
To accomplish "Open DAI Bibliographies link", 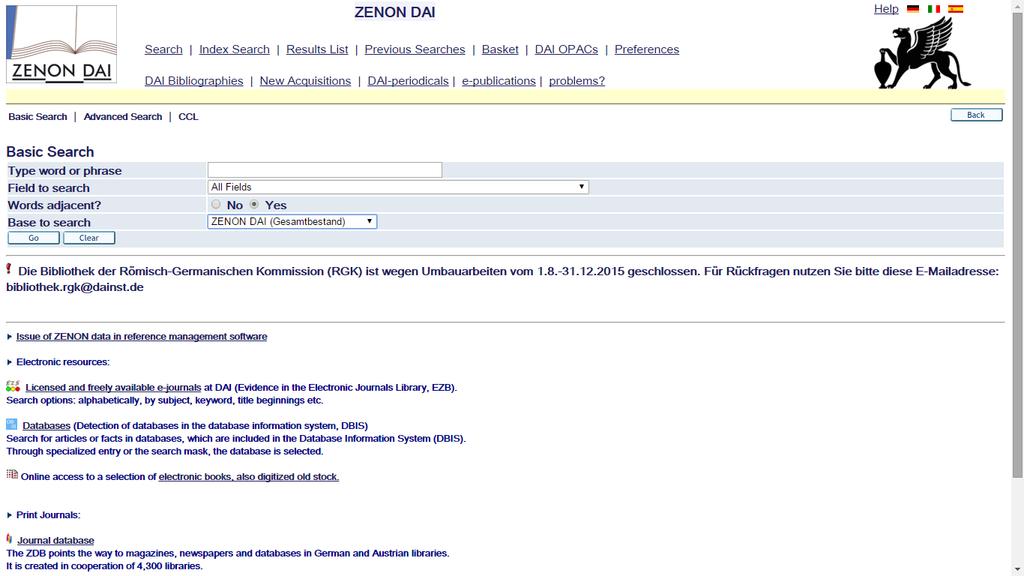I will pyautogui.click(x=194, y=81).
